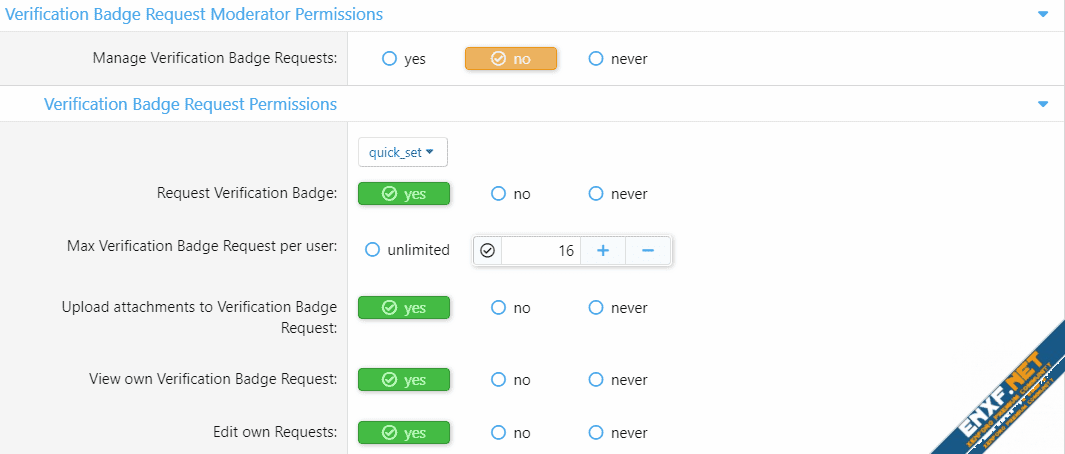Click the Verification Badge Request Permissions heading

(x=190, y=104)
